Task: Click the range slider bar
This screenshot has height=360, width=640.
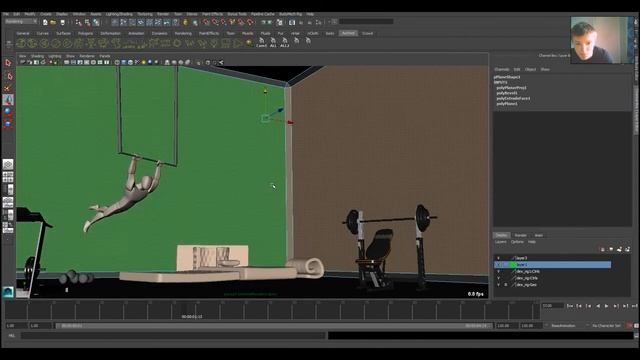Action: coord(275,326)
